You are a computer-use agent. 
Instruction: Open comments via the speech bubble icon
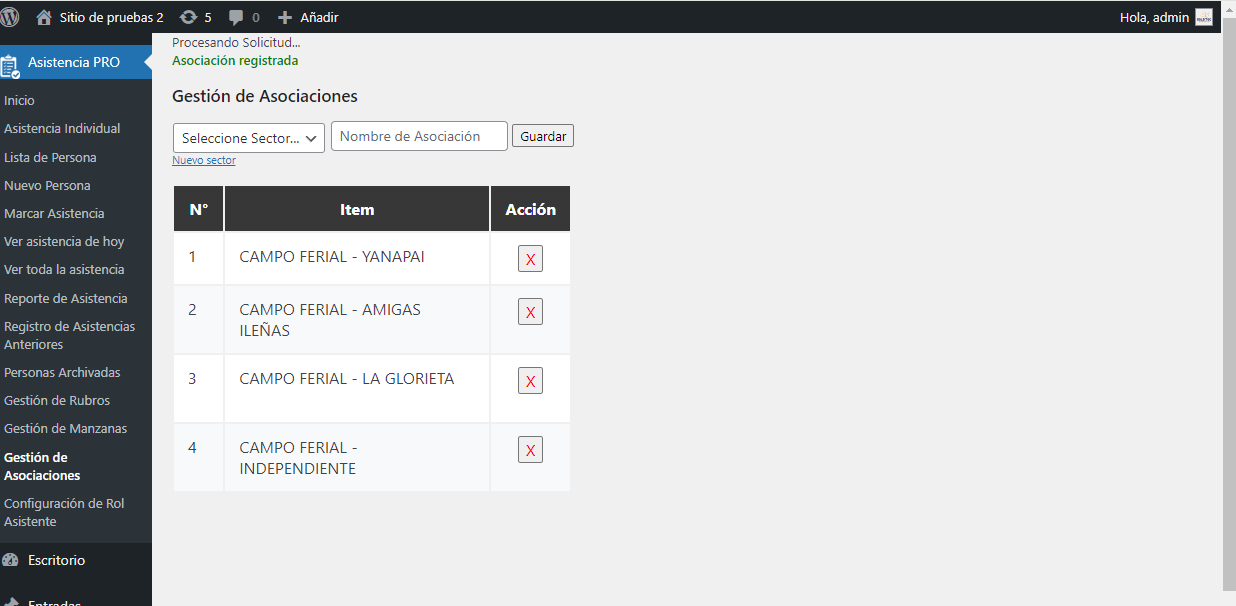coord(235,16)
